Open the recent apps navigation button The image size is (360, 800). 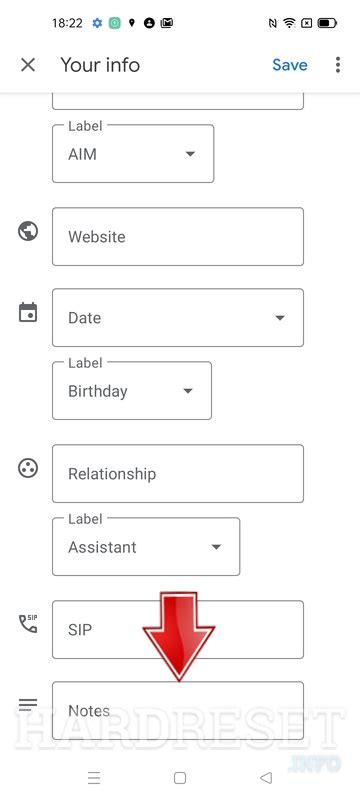coord(94,778)
